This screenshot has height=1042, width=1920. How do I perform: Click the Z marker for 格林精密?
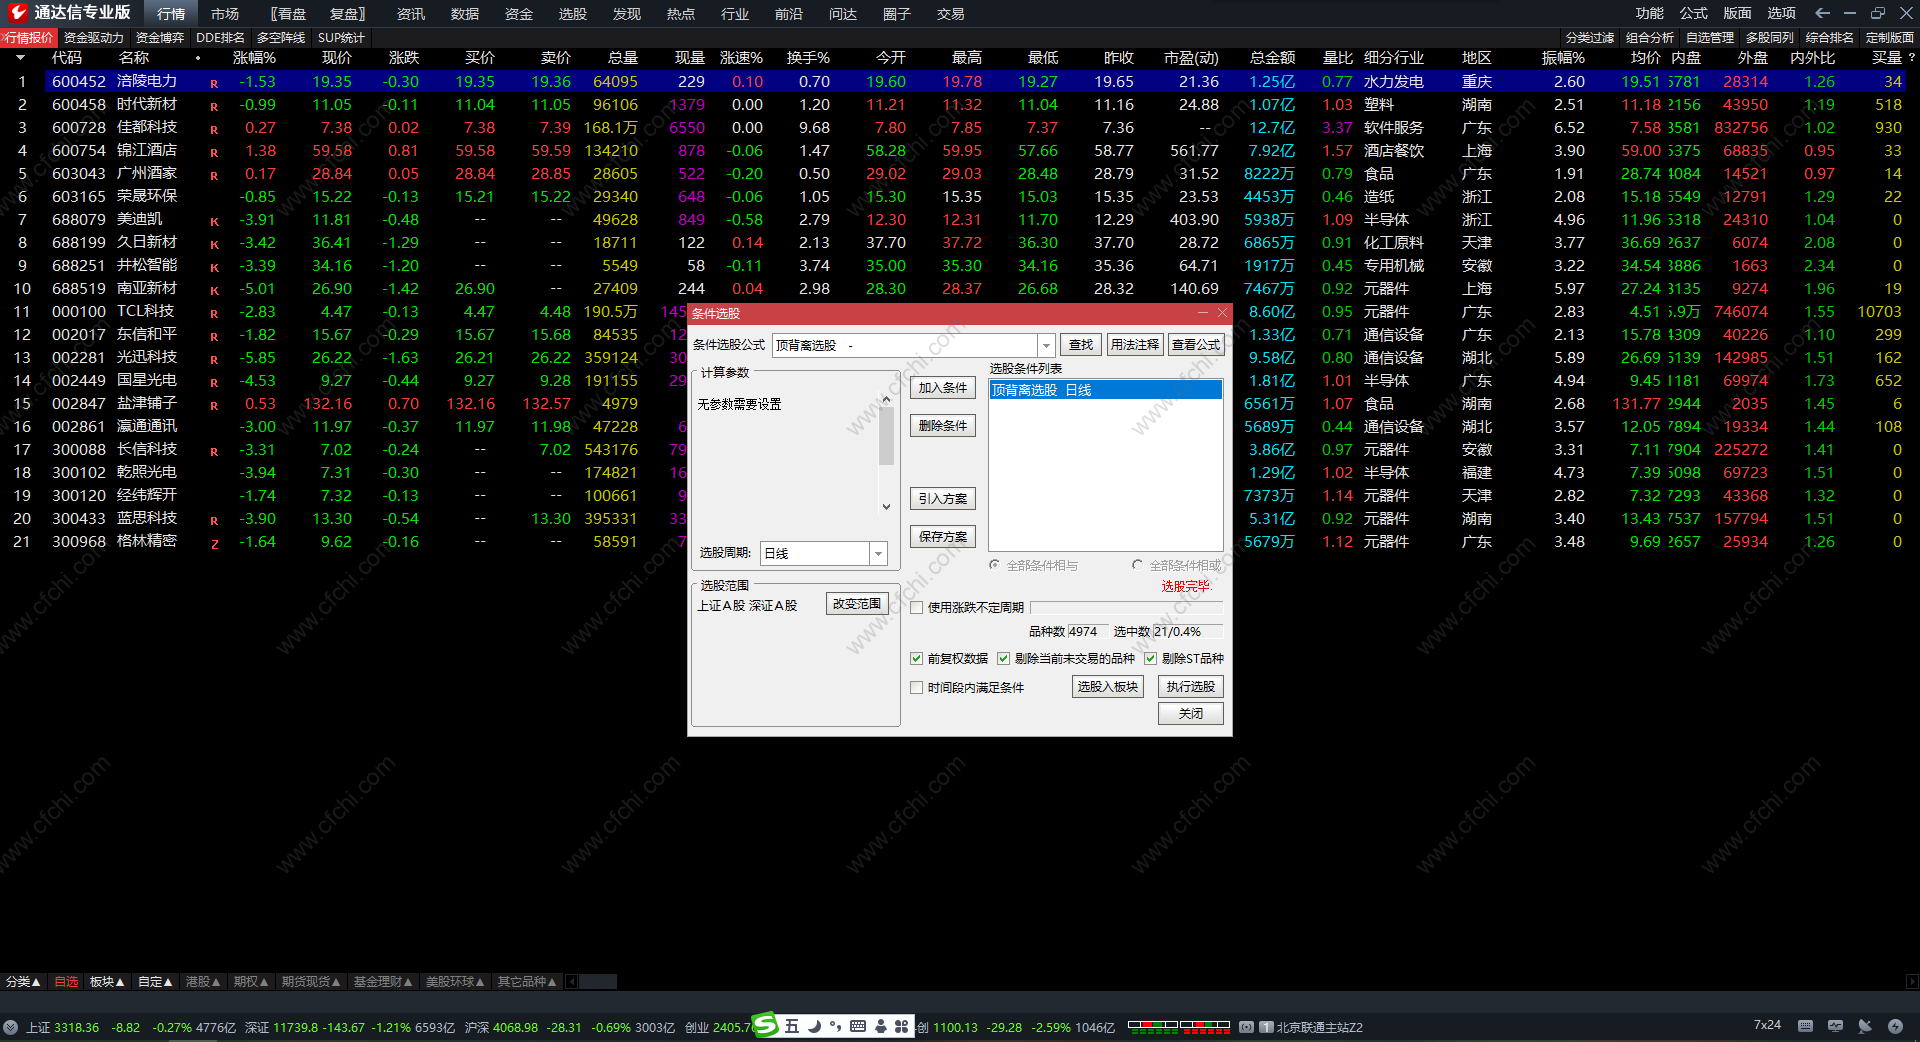tap(214, 543)
